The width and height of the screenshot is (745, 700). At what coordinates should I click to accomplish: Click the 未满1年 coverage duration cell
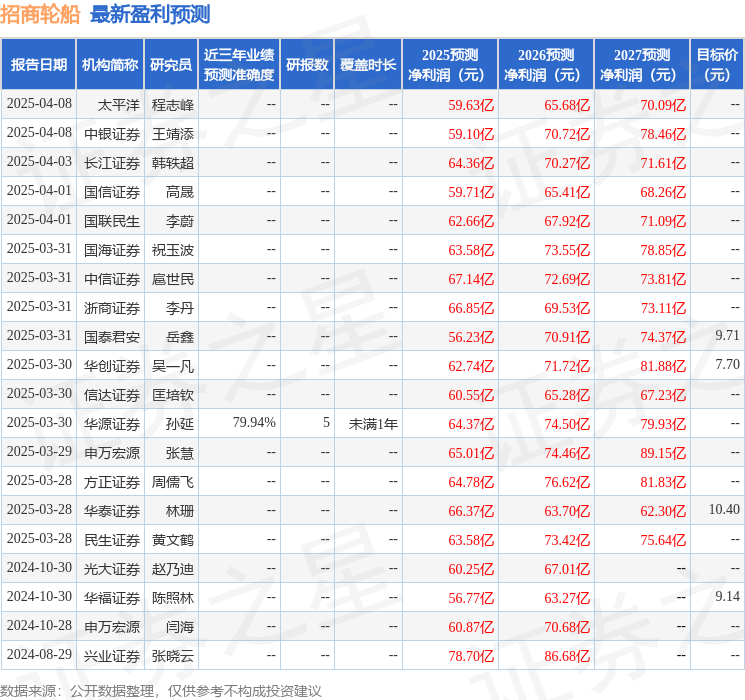(373, 423)
